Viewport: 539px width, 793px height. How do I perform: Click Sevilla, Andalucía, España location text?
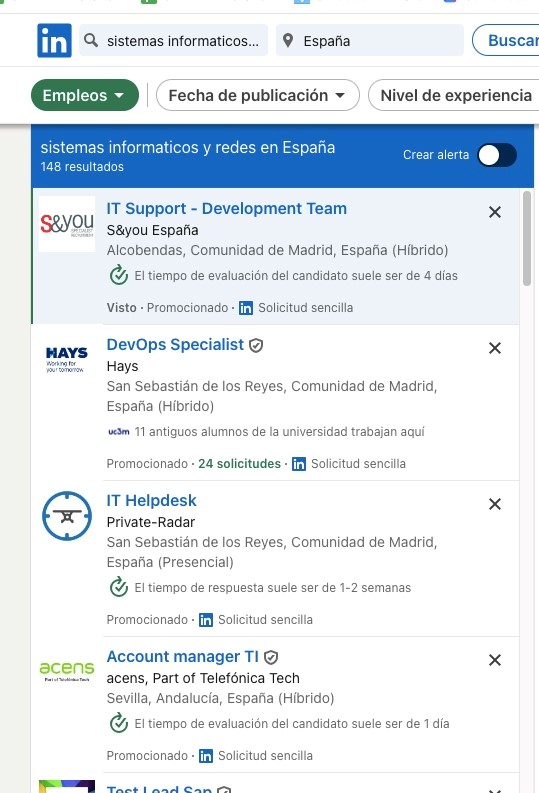click(220, 698)
